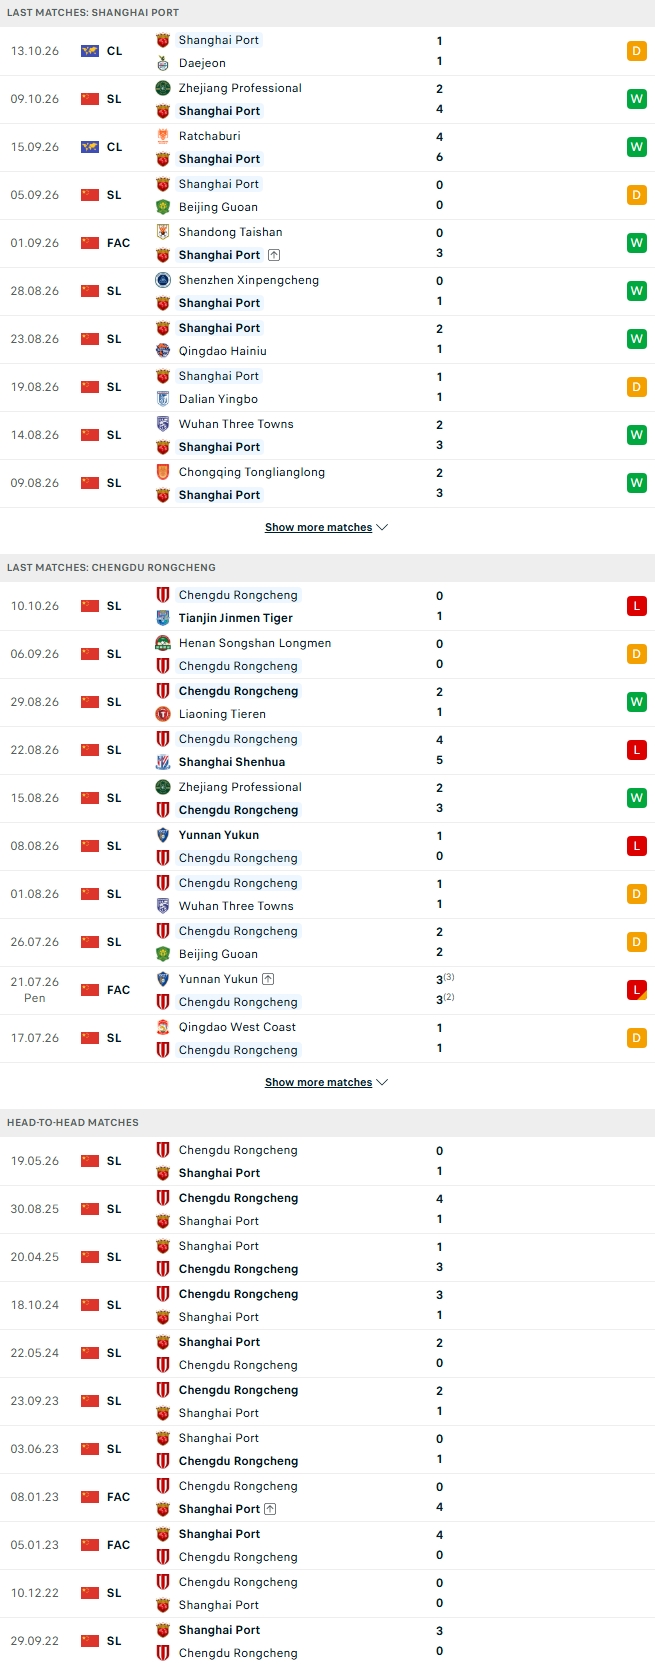Click the Qingdao West Coast crest
The image size is (655, 1664).
click(163, 1027)
